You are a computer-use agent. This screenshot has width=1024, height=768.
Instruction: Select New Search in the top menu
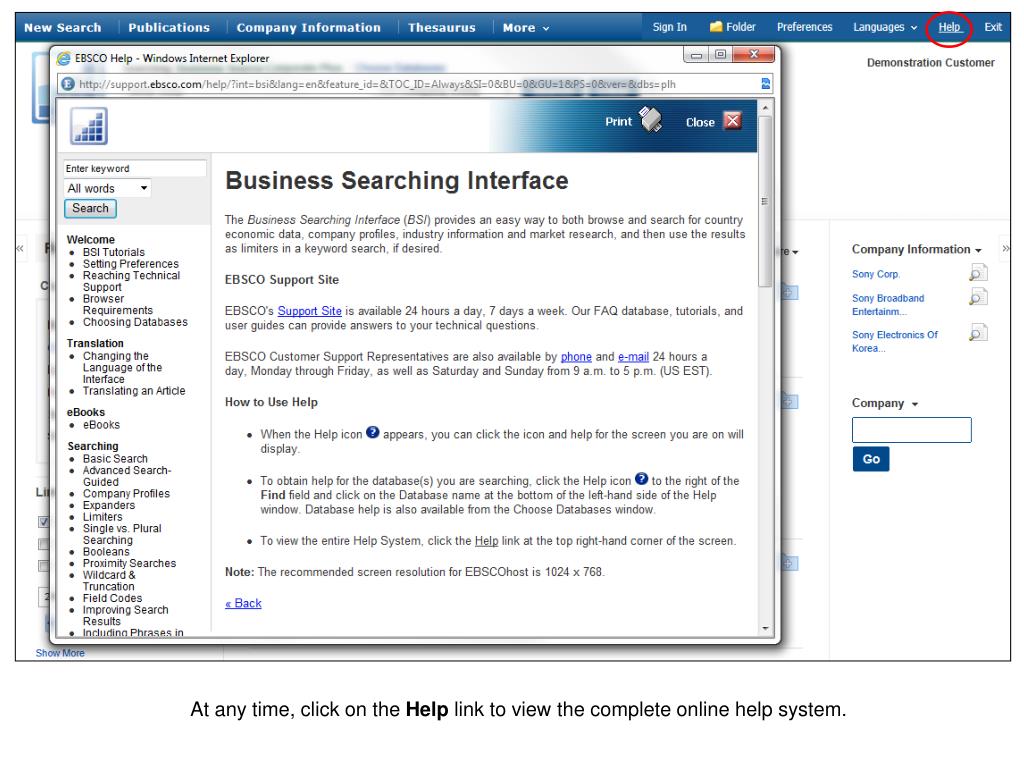[x=63, y=27]
